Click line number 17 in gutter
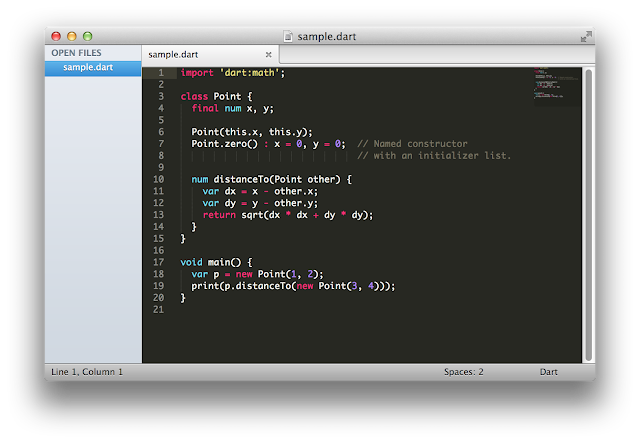640x443 pixels. [x=158, y=262]
